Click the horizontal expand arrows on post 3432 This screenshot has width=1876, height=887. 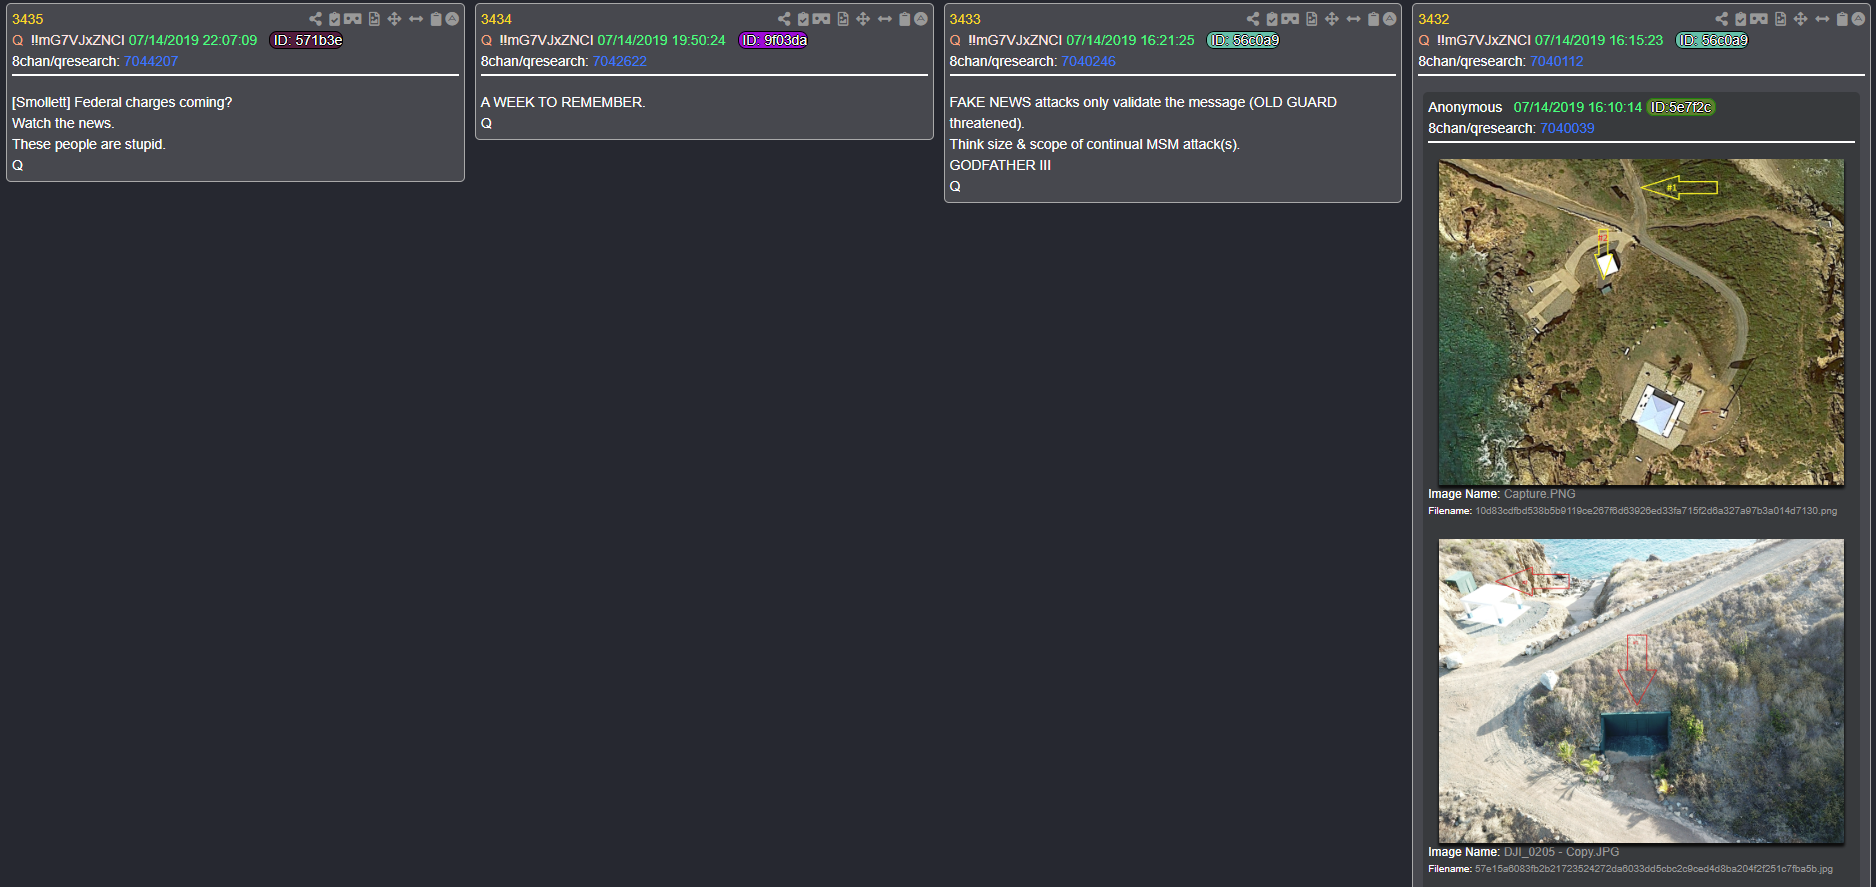1822,19
